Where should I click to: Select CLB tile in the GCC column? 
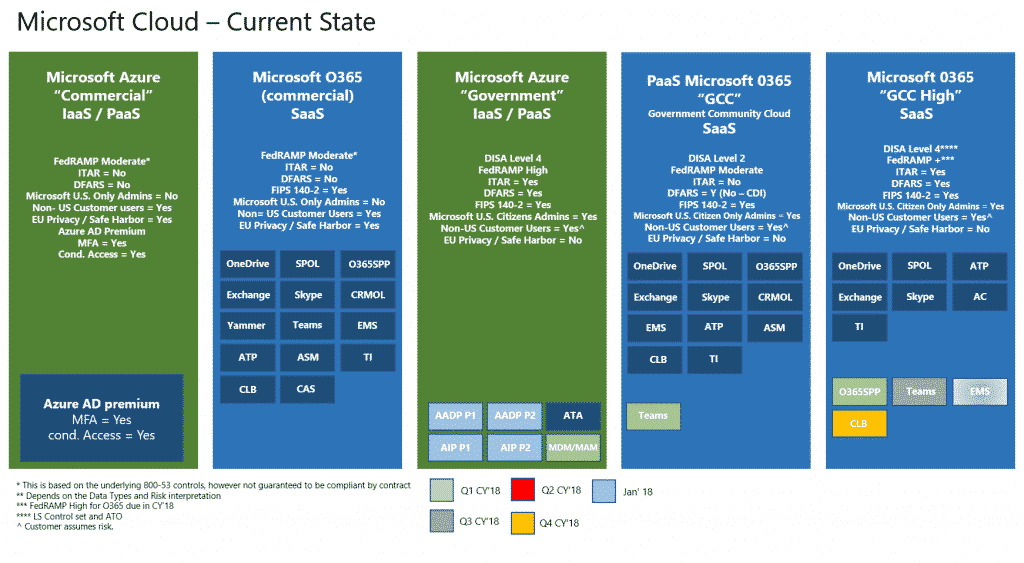pyautogui.click(x=655, y=360)
